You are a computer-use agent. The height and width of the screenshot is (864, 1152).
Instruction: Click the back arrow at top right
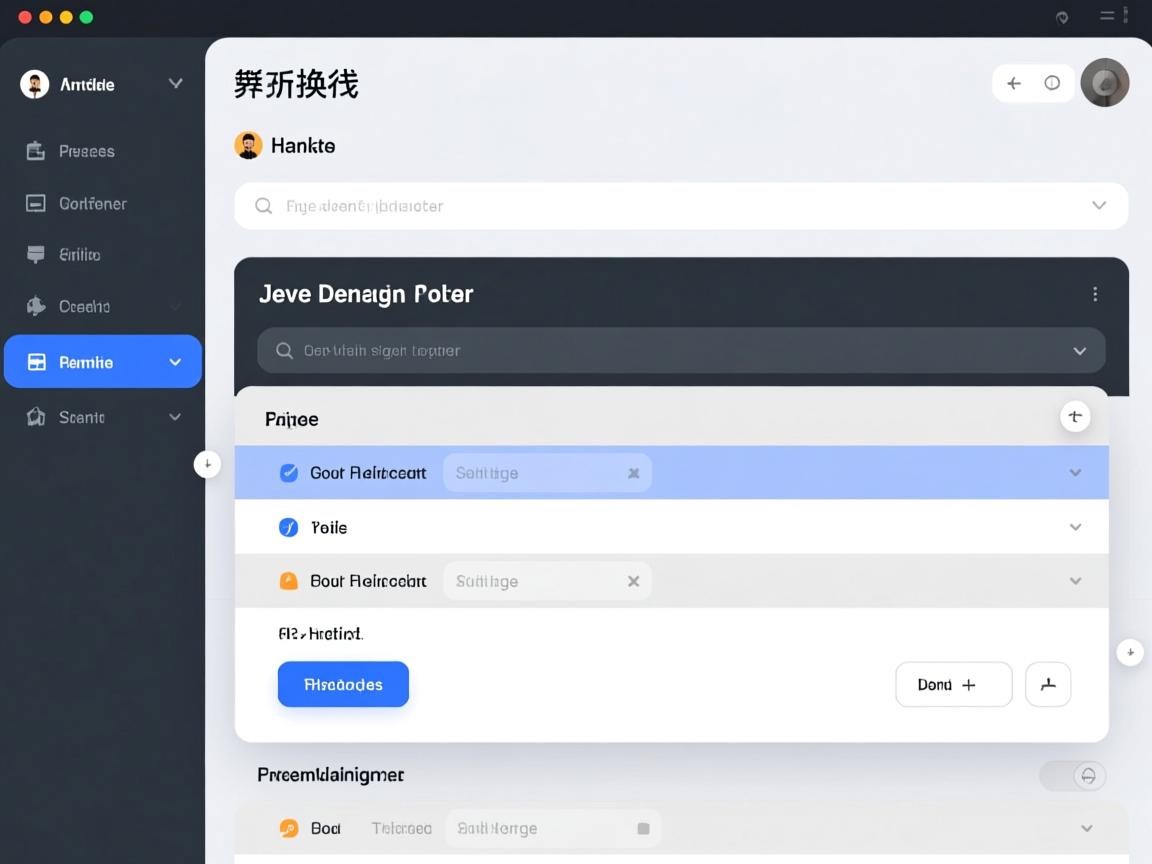1013,83
